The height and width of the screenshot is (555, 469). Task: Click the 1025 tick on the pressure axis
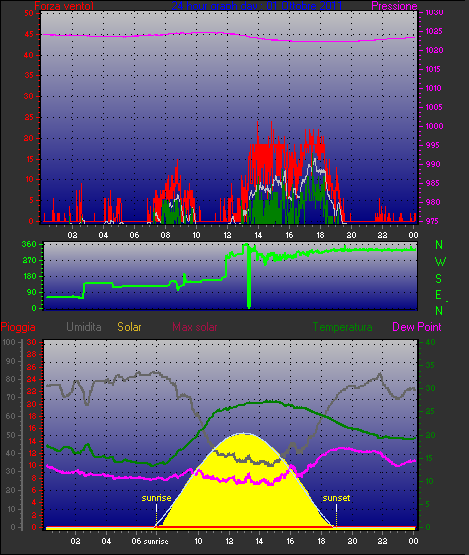pos(434,31)
